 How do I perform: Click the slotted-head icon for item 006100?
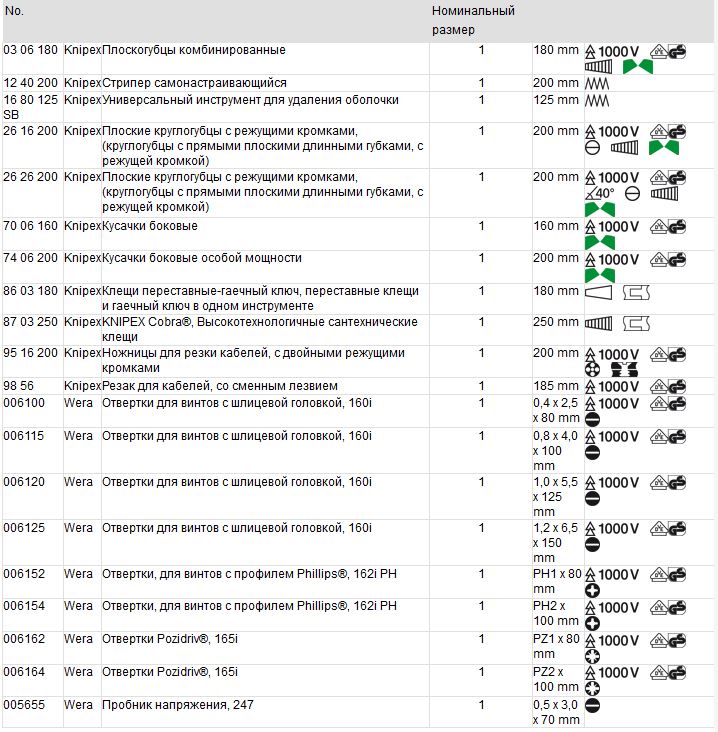click(x=592, y=420)
